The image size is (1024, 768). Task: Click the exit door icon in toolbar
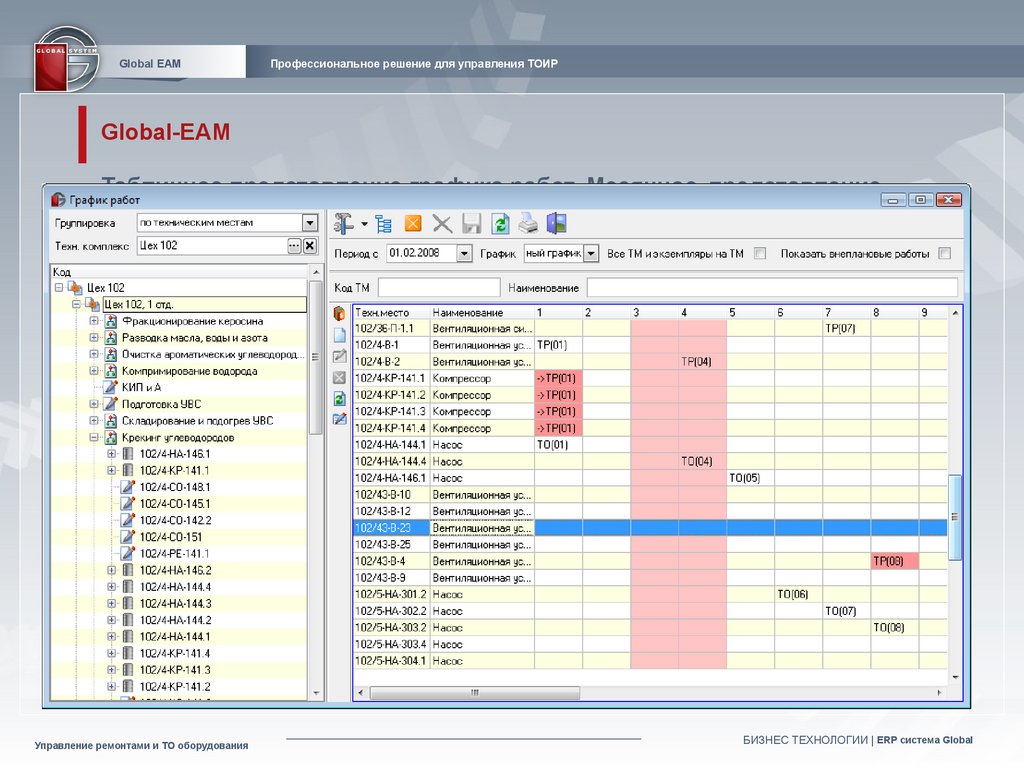tap(556, 224)
